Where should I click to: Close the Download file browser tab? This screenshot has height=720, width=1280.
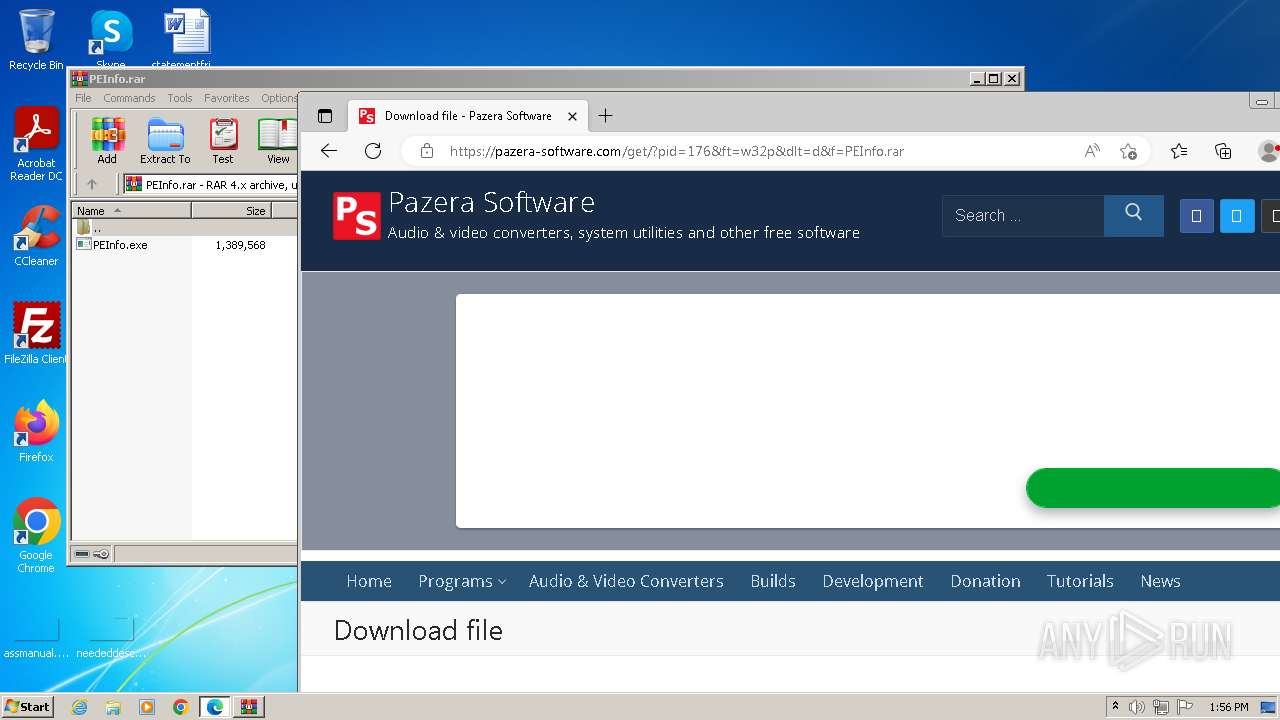pos(572,116)
